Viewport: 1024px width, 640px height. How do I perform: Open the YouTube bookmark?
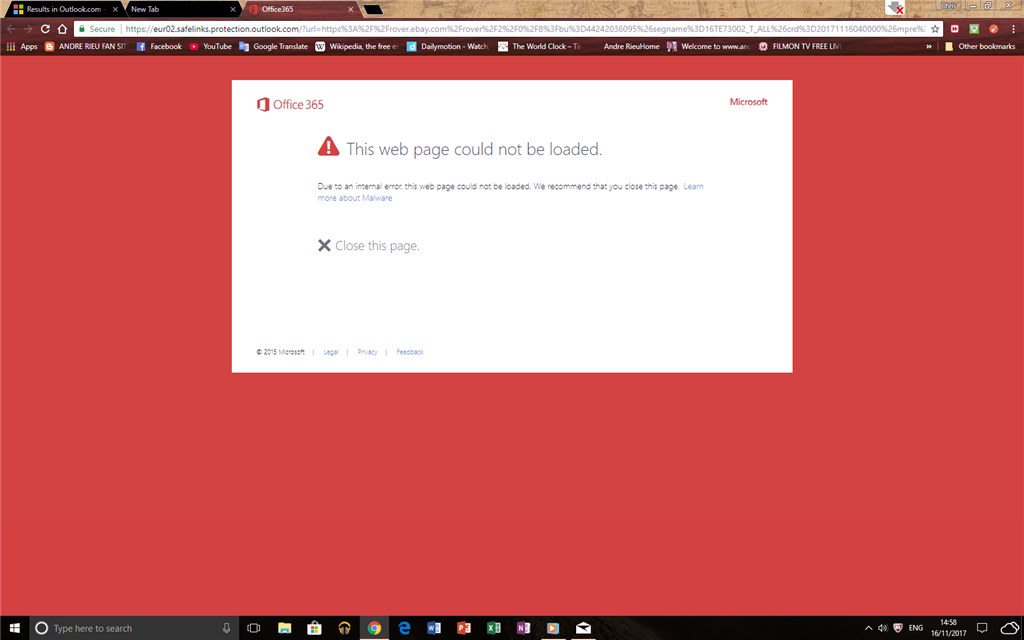click(x=210, y=46)
